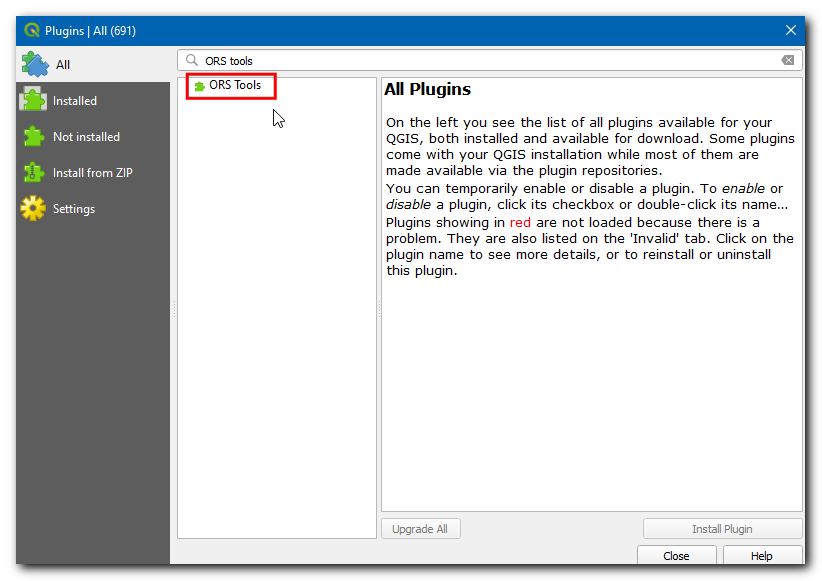Click the splitter between sidebar and plugin list
This screenshot has height=581, width=822.
click(x=174, y=310)
